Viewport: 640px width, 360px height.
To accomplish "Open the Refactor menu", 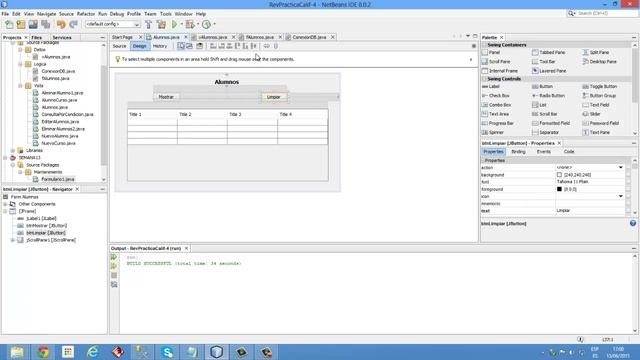I will 86,14.
